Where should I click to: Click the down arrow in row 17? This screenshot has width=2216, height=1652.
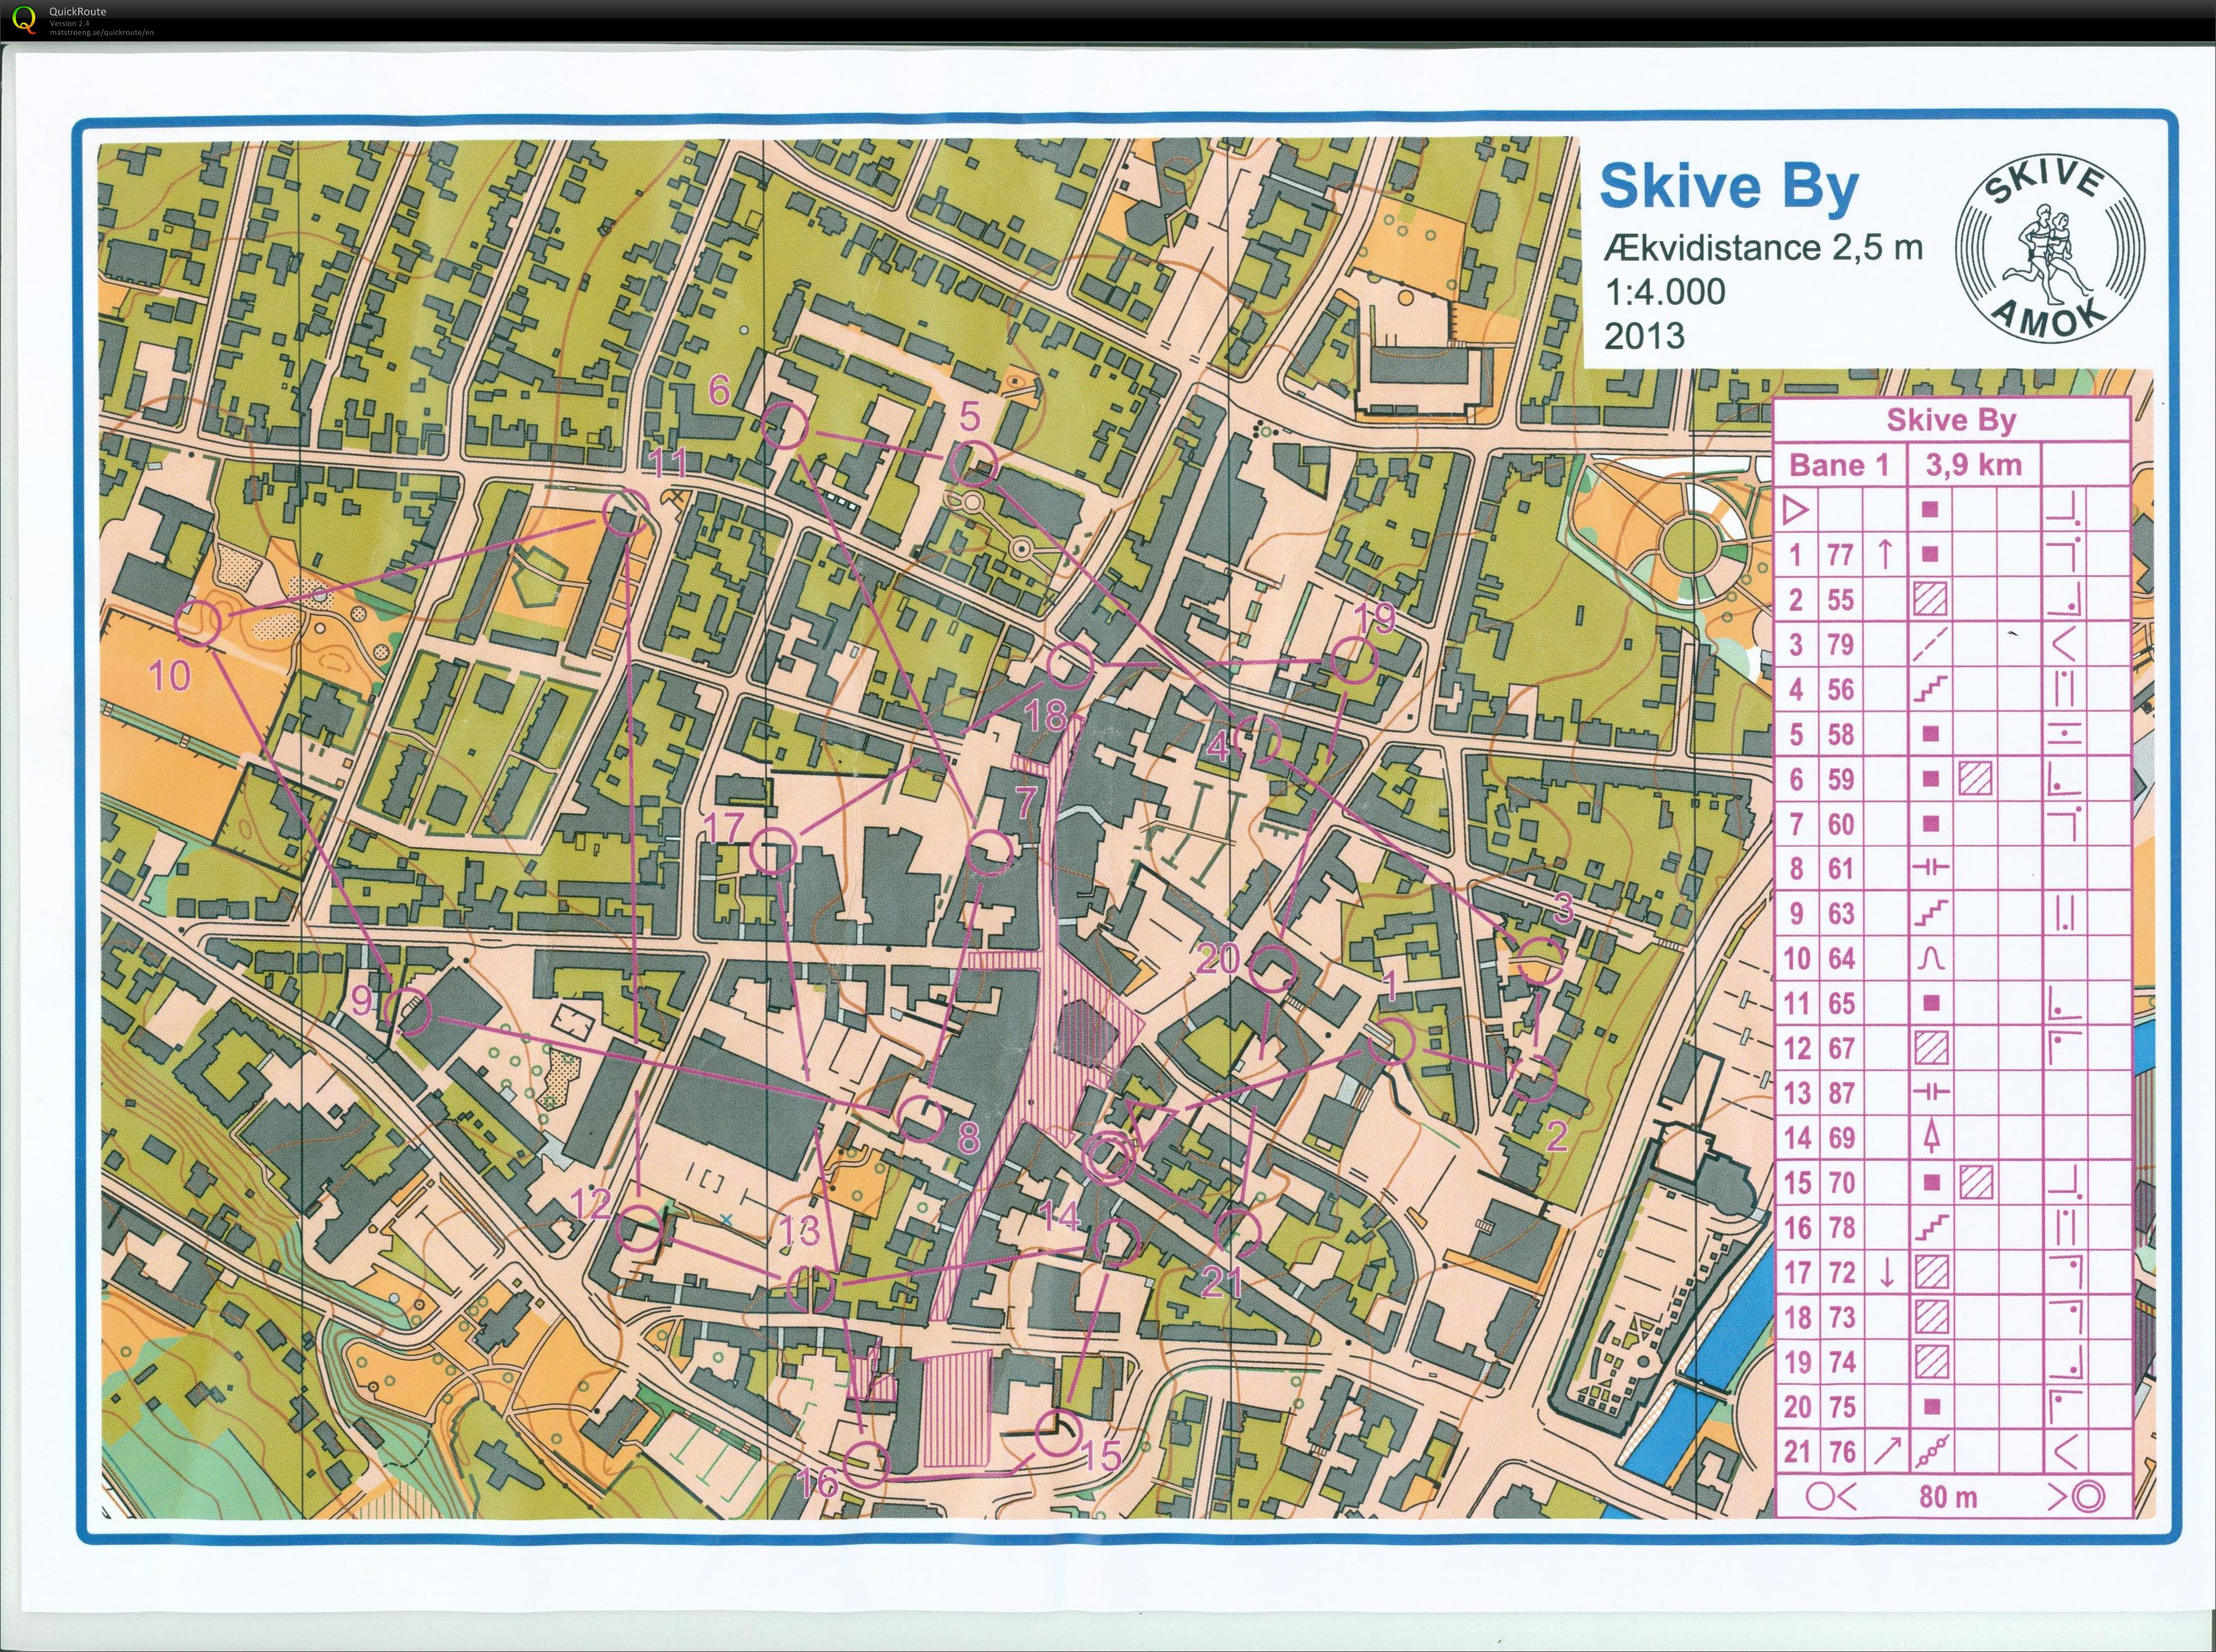pos(1886,1272)
